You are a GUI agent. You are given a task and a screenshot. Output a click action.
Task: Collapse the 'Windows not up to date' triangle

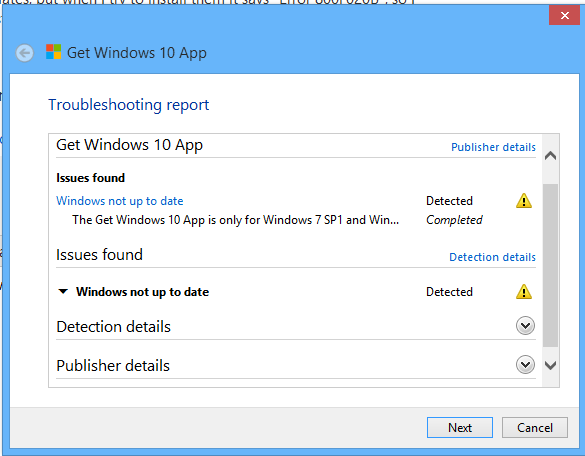coord(63,291)
